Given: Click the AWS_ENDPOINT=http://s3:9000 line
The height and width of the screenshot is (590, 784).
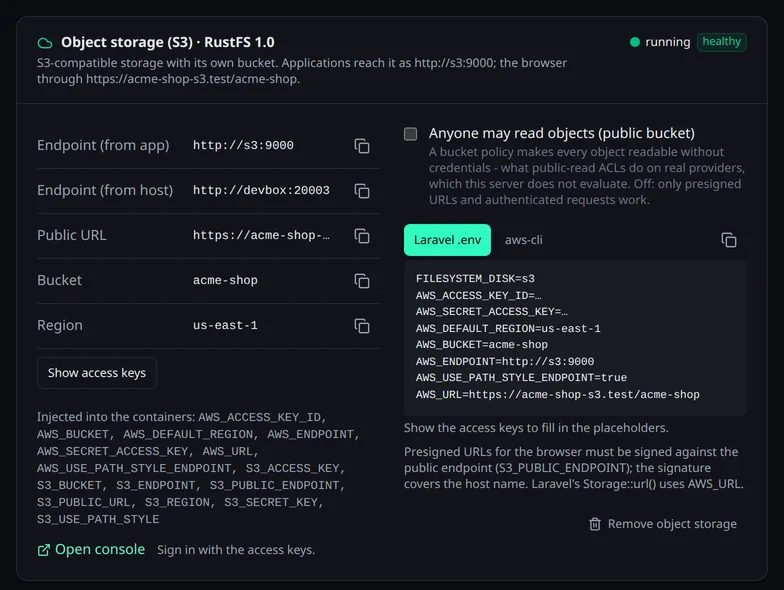Looking at the screenshot, I should coord(505,362).
